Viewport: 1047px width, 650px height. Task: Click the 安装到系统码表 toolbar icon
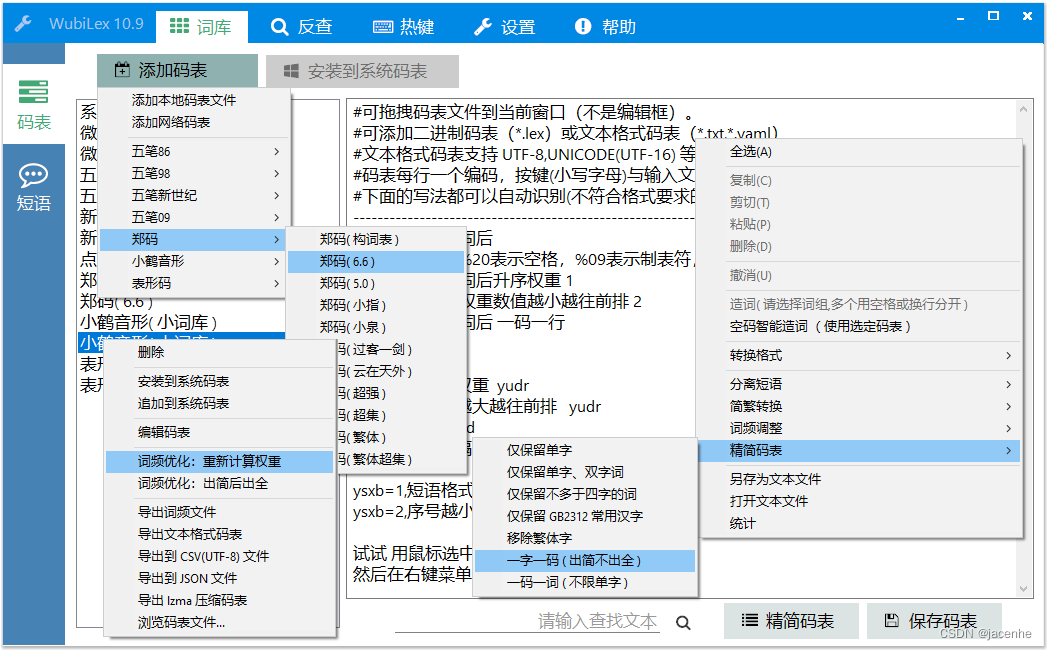[x=290, y=70]
